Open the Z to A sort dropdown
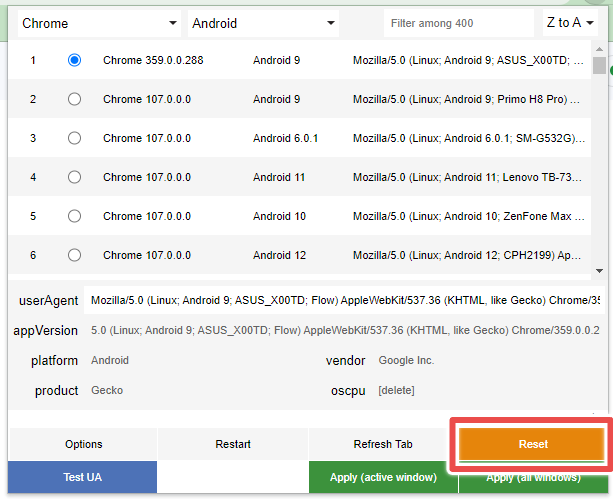The height and width of the screenshot is (499, 613). coord(570,23)
